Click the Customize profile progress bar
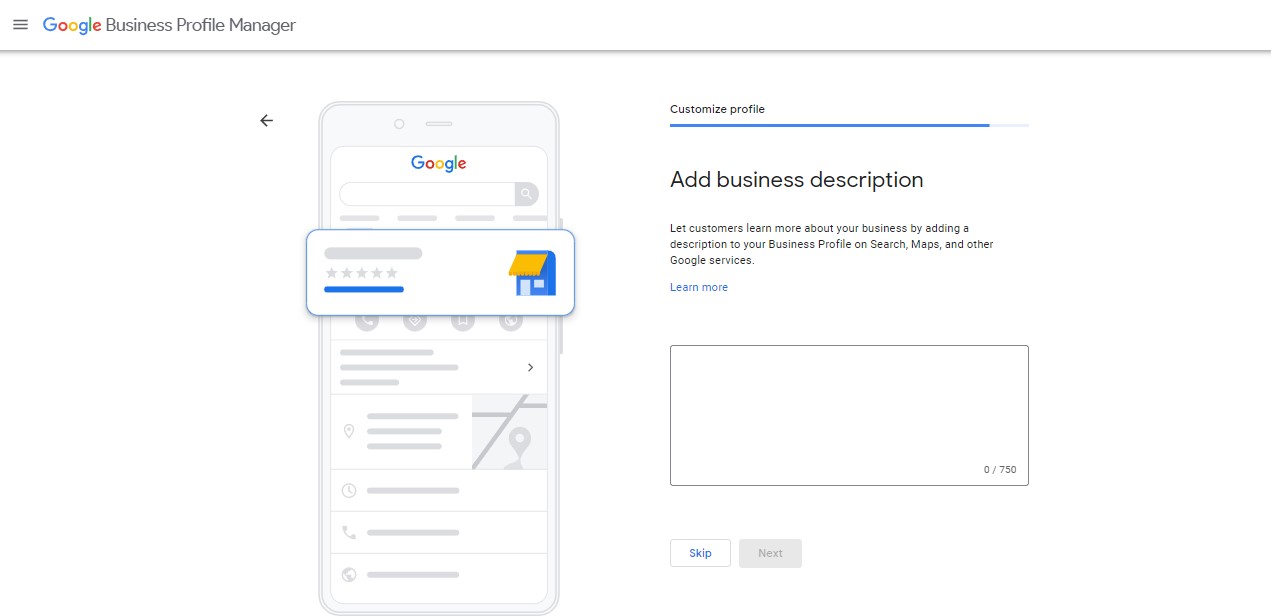This screenshot has height=616, width=1271. click(x=849, y=125)
